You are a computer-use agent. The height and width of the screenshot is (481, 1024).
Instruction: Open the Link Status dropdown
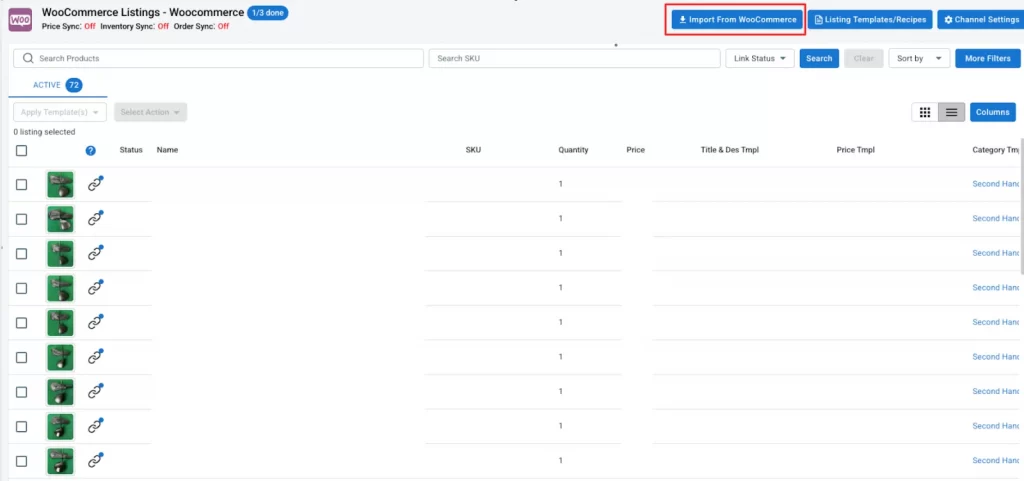(760, 58)
